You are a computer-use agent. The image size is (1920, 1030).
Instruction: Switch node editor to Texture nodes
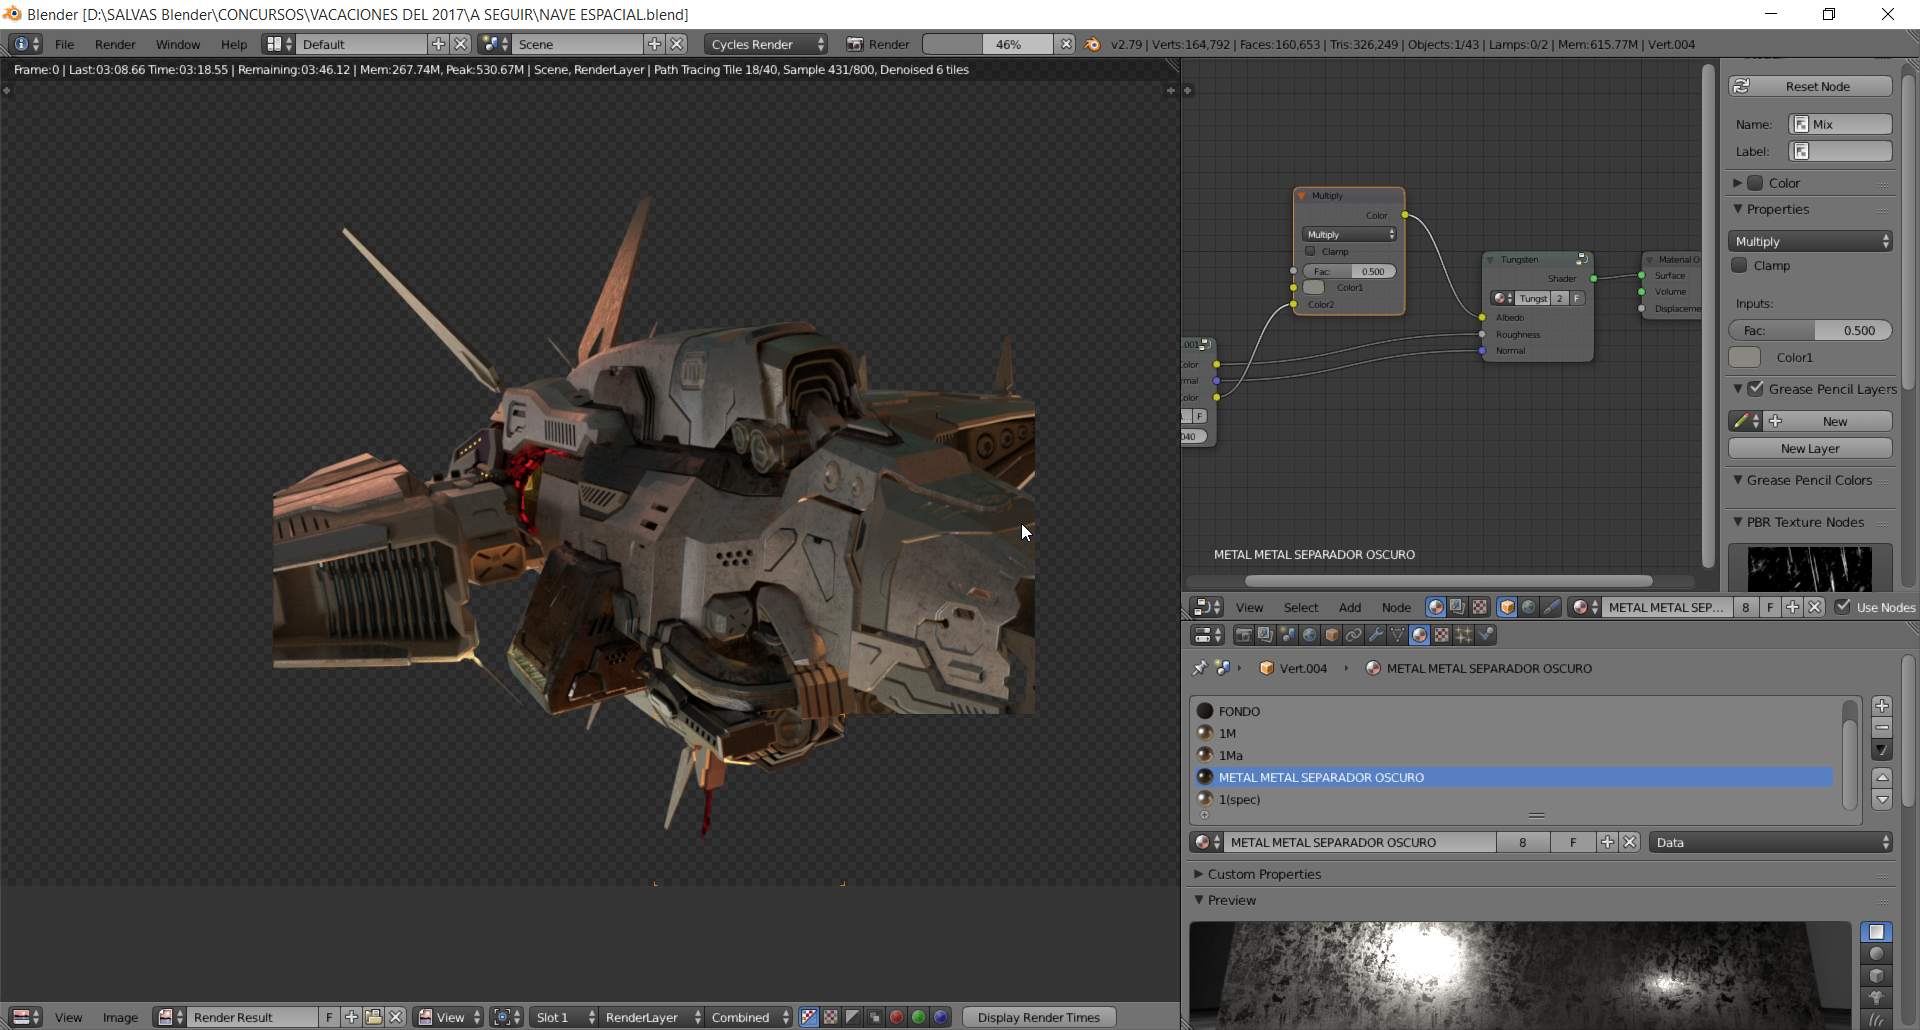point(1479,607)
